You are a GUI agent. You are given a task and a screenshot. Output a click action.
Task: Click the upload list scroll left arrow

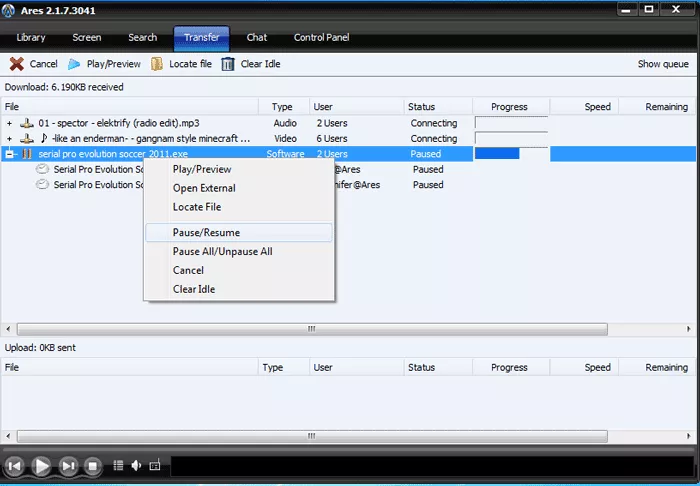click(x=8, y=436)
